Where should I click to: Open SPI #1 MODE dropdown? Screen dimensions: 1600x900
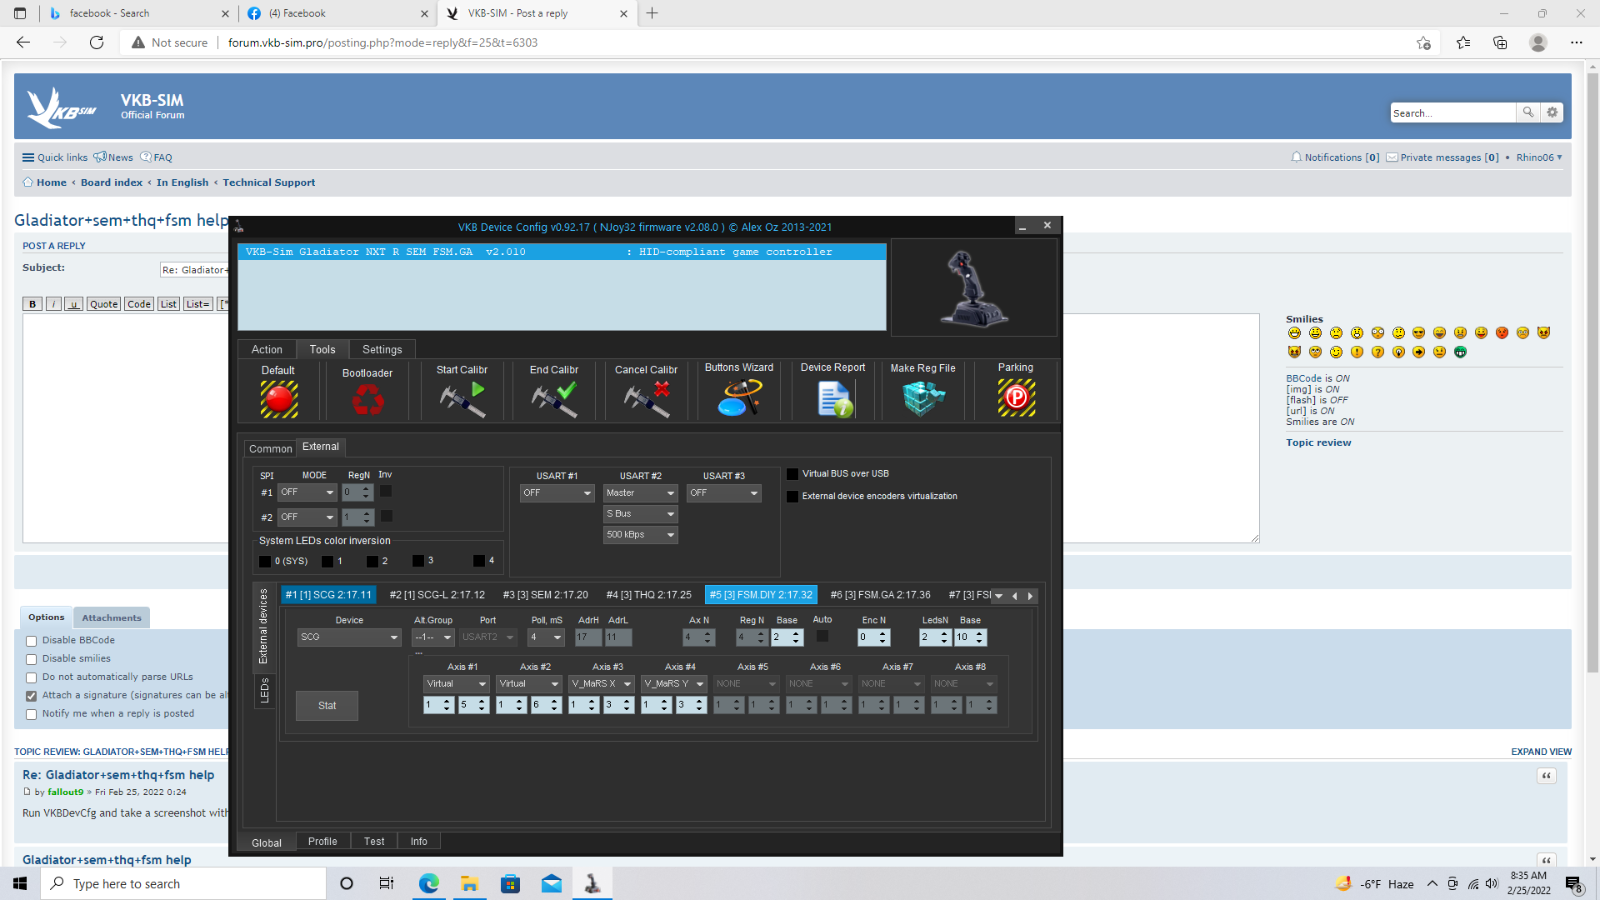click(x=307, y=492)
